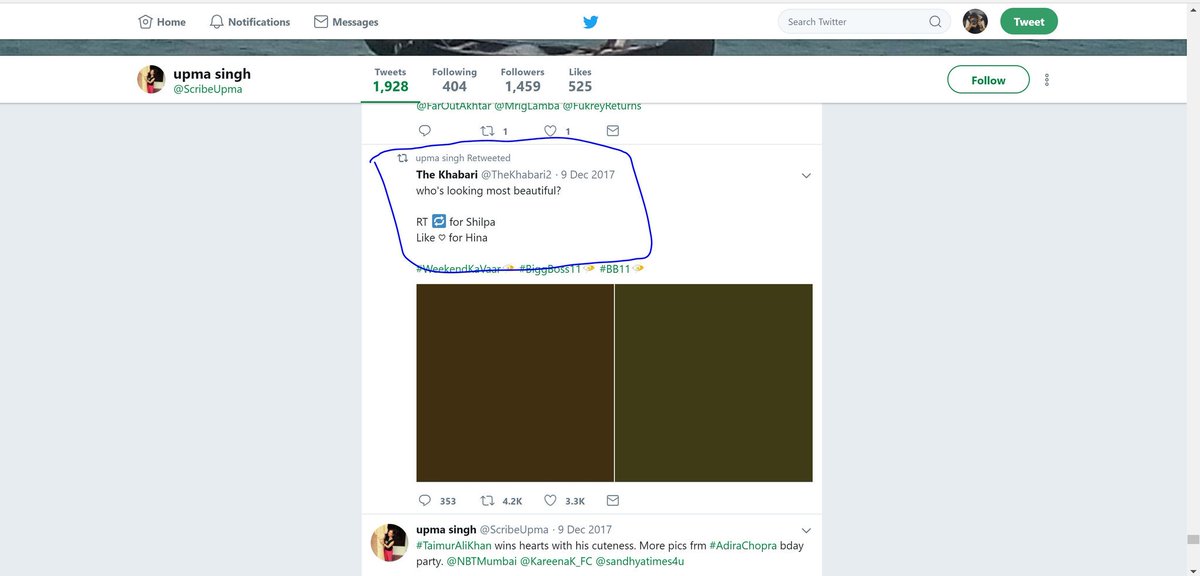
Task: Select the Following 404 tab
Action: tap(454, 80)
